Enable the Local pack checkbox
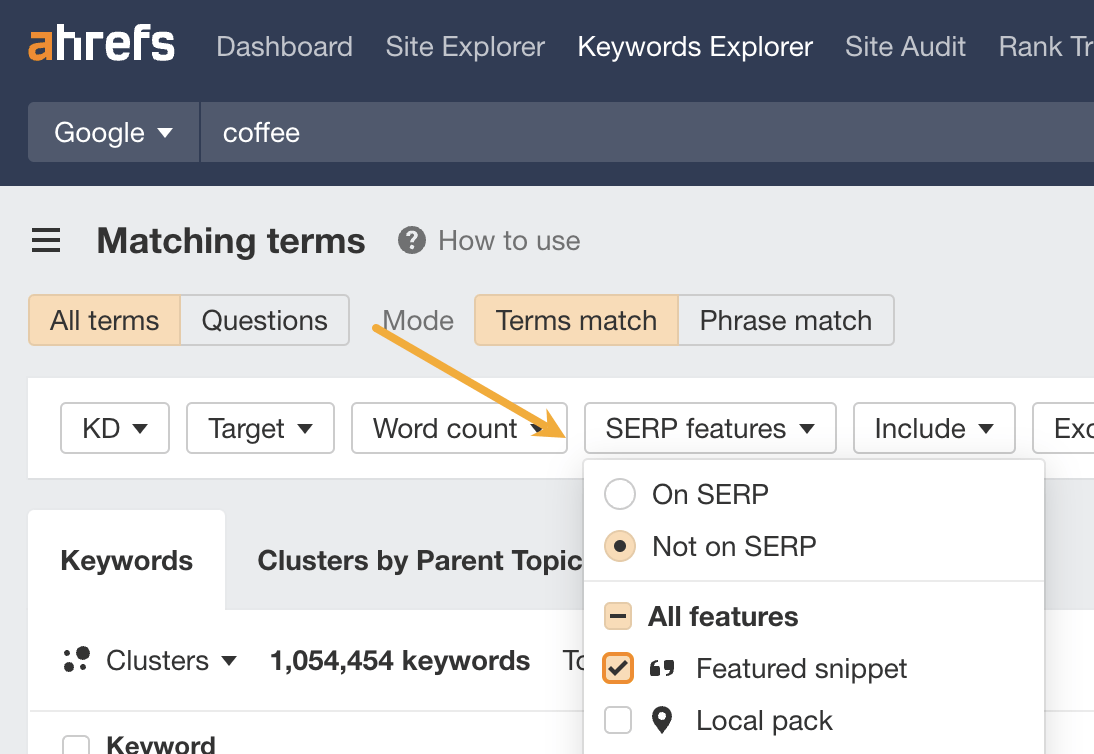1094x754 pixels. click(x=618, y=720)
